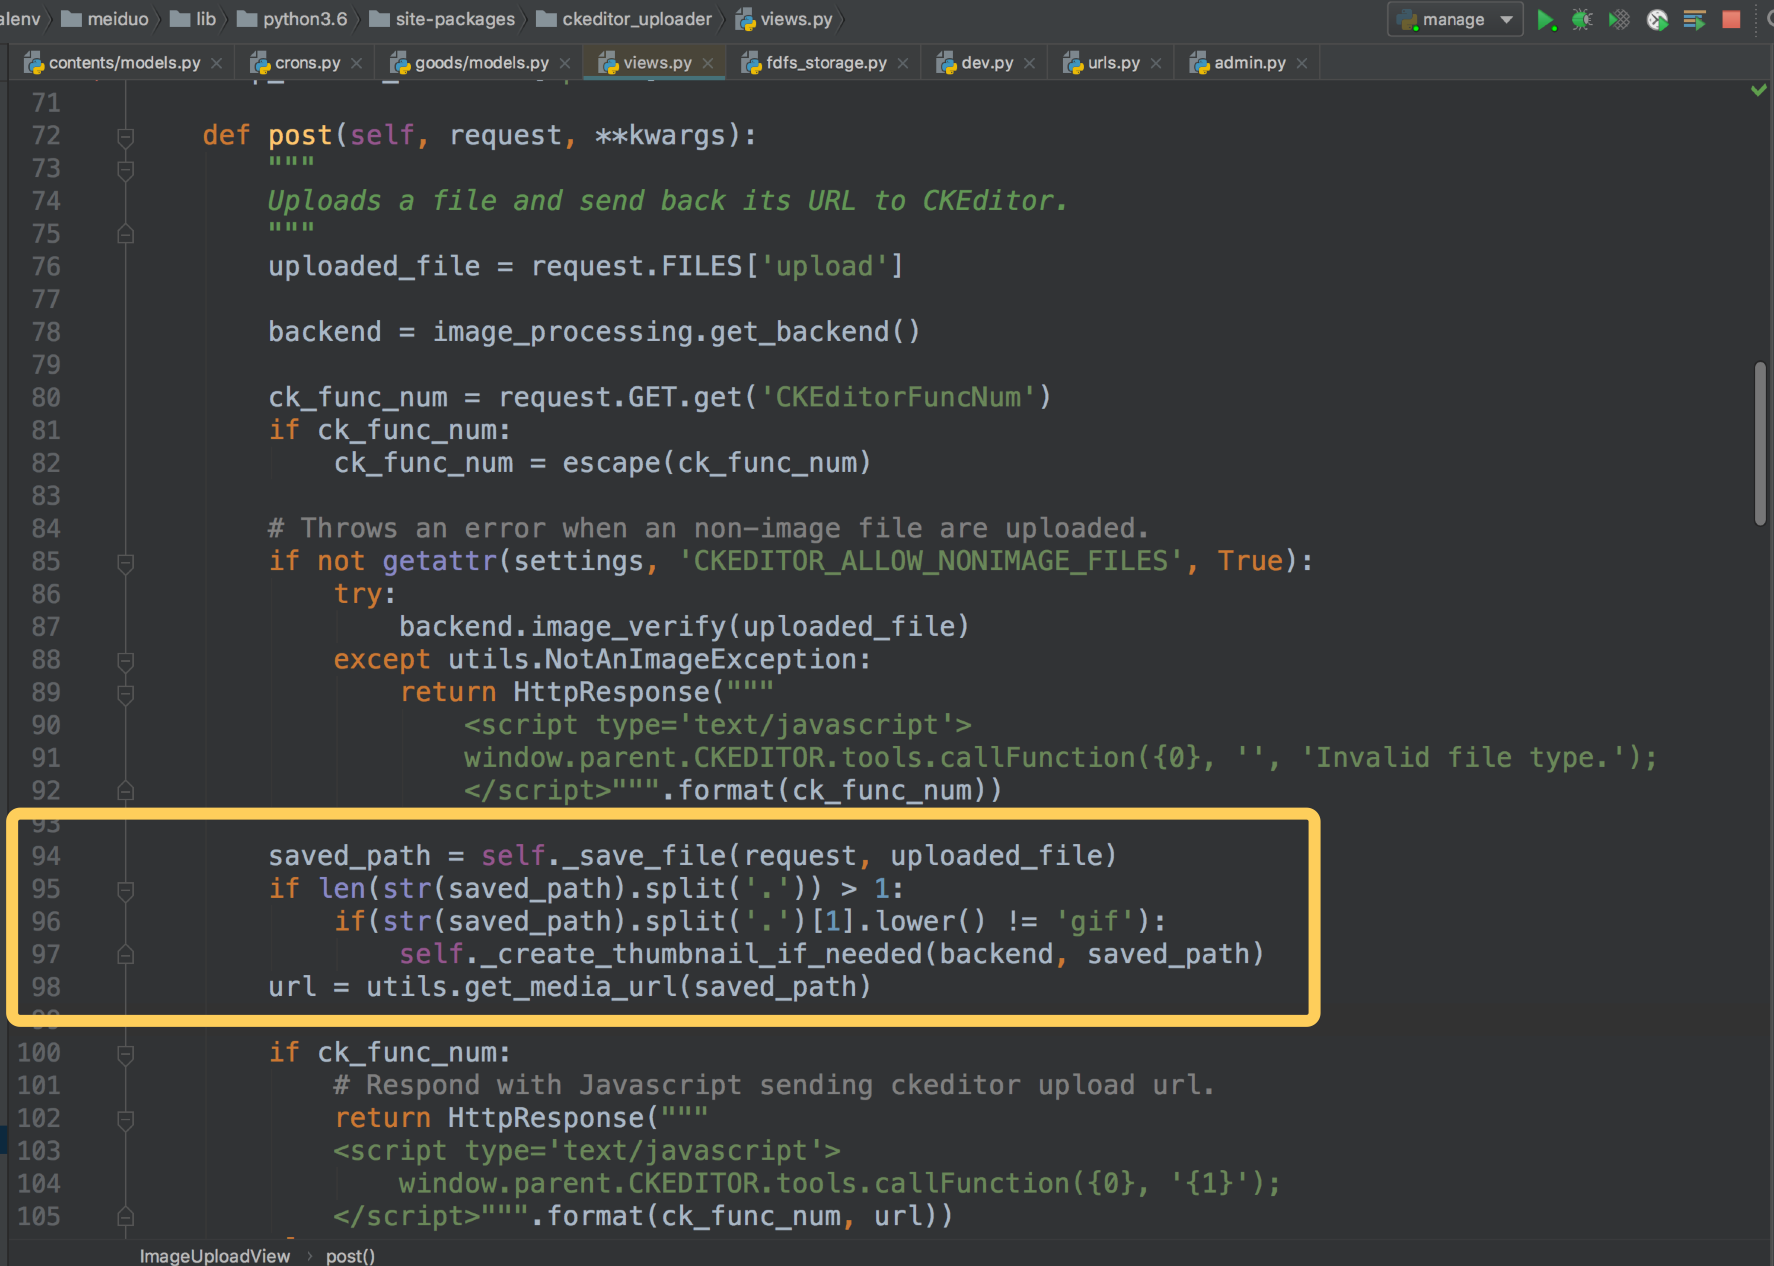1774x1266 pixels.
Task: Click ImageUploadView in the bottom breadcrumb
Action: 215,1255
